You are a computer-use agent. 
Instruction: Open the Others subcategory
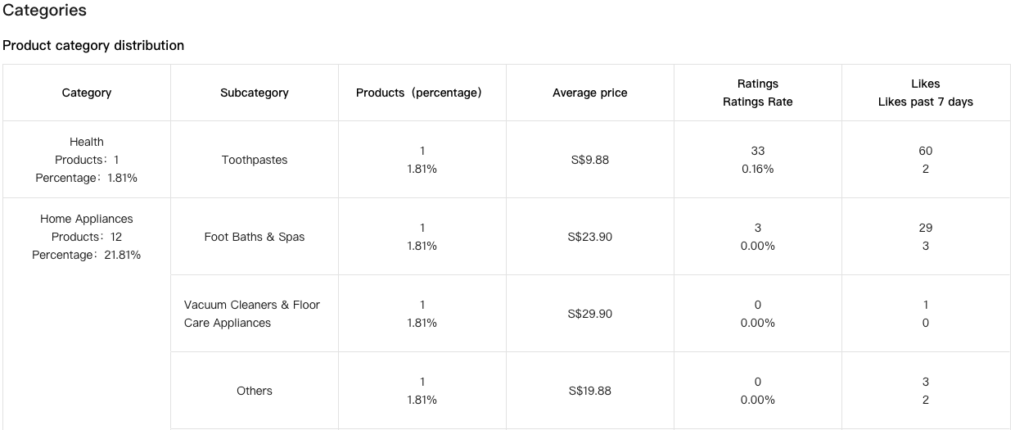(x=254, y=391)
